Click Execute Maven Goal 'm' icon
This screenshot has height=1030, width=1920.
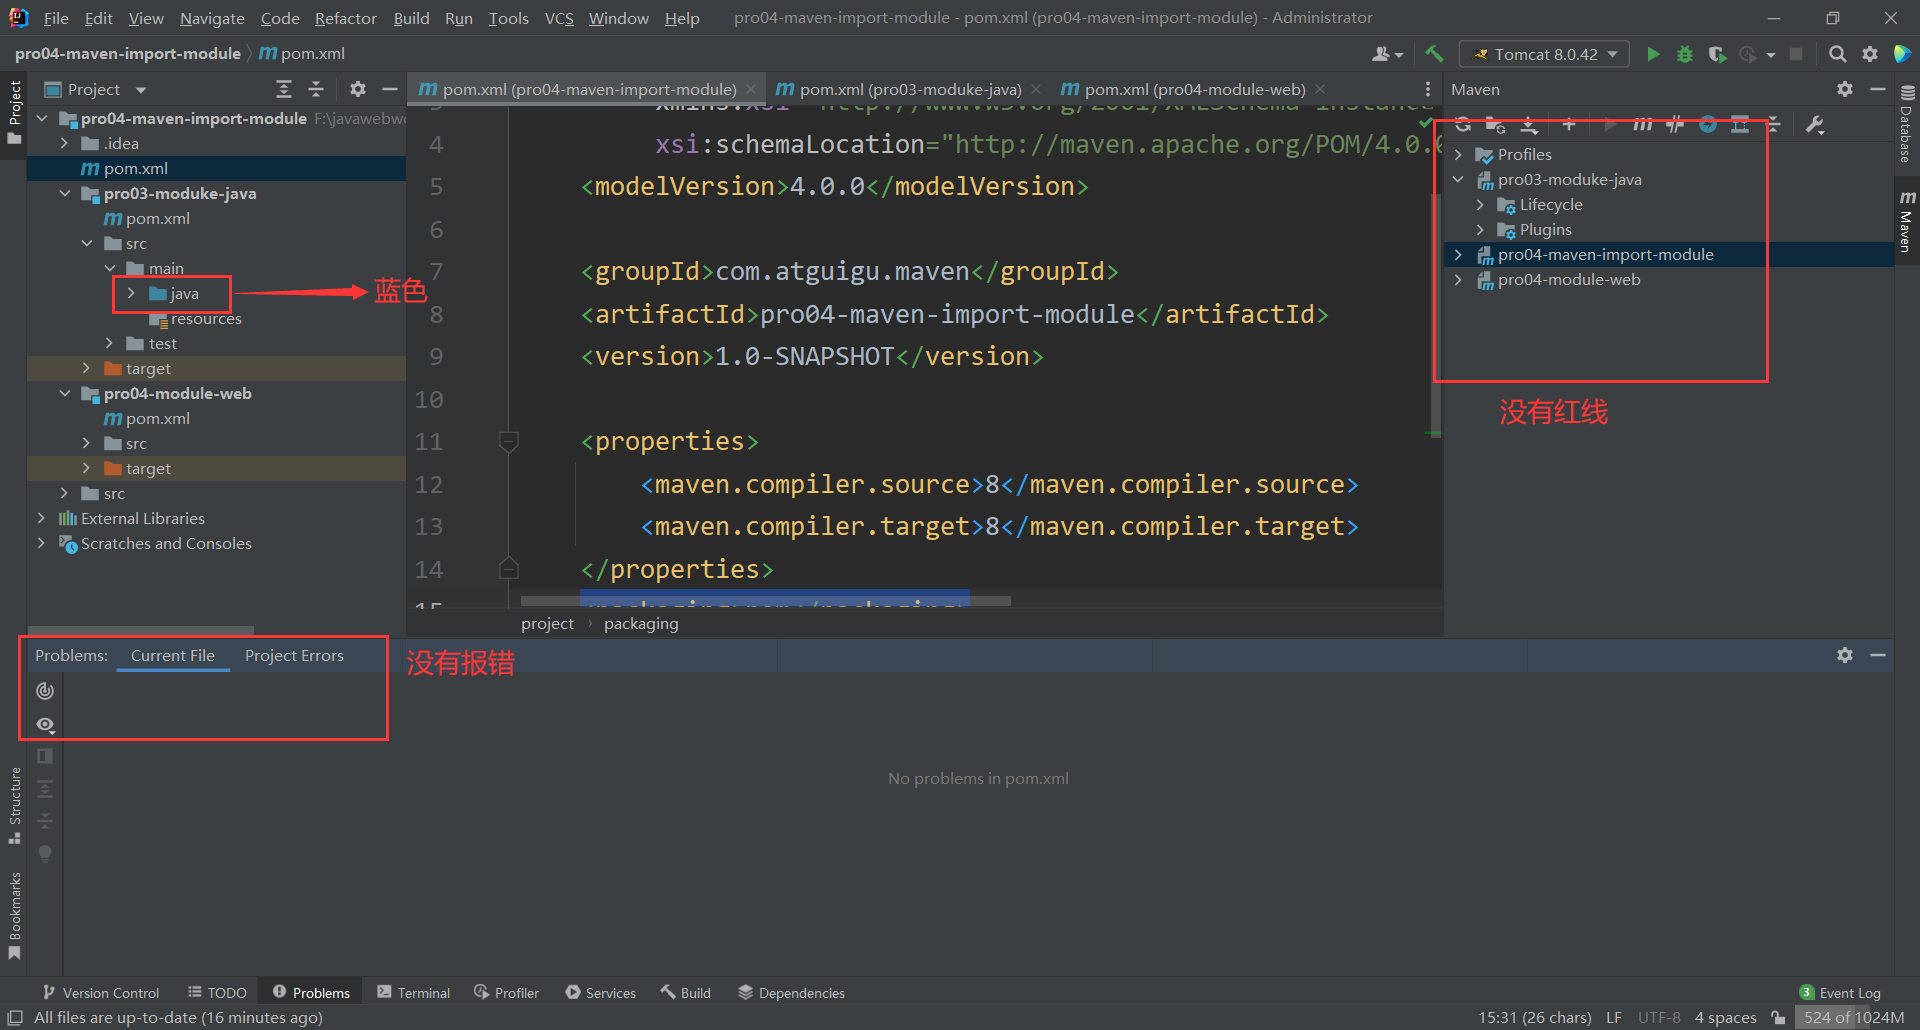tap(1642, 125)
